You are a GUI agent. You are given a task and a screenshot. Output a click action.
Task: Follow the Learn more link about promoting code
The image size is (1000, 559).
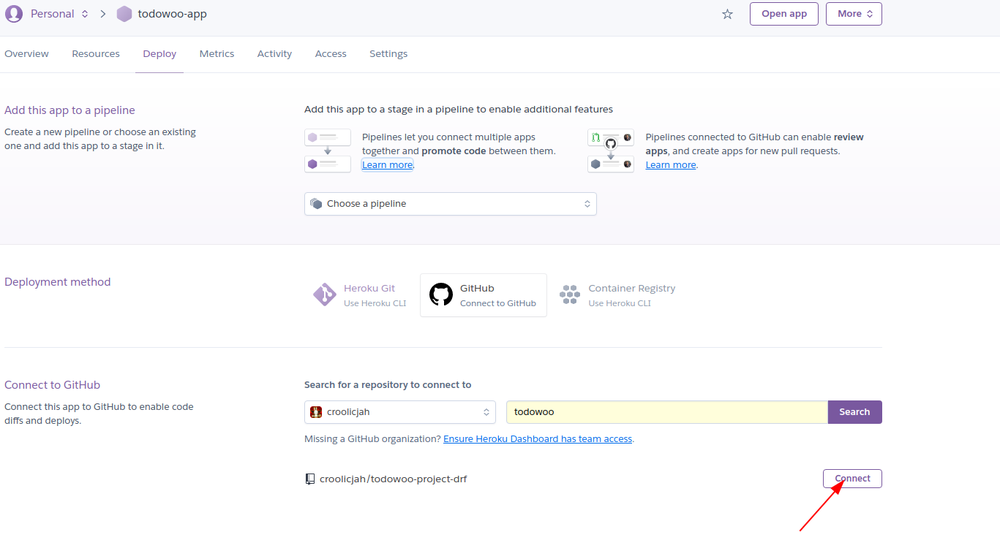tap(387, 164)
